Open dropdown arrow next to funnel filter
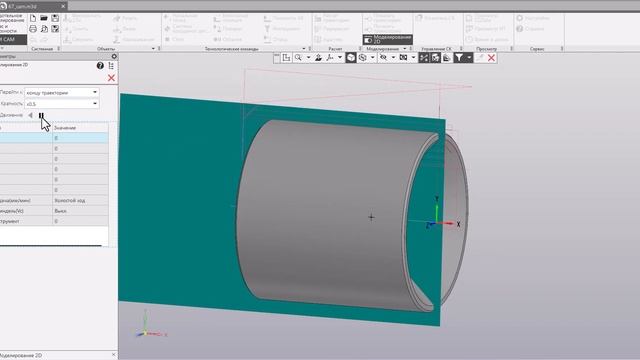This screenshot has width=640, height=360. point(469,58)
